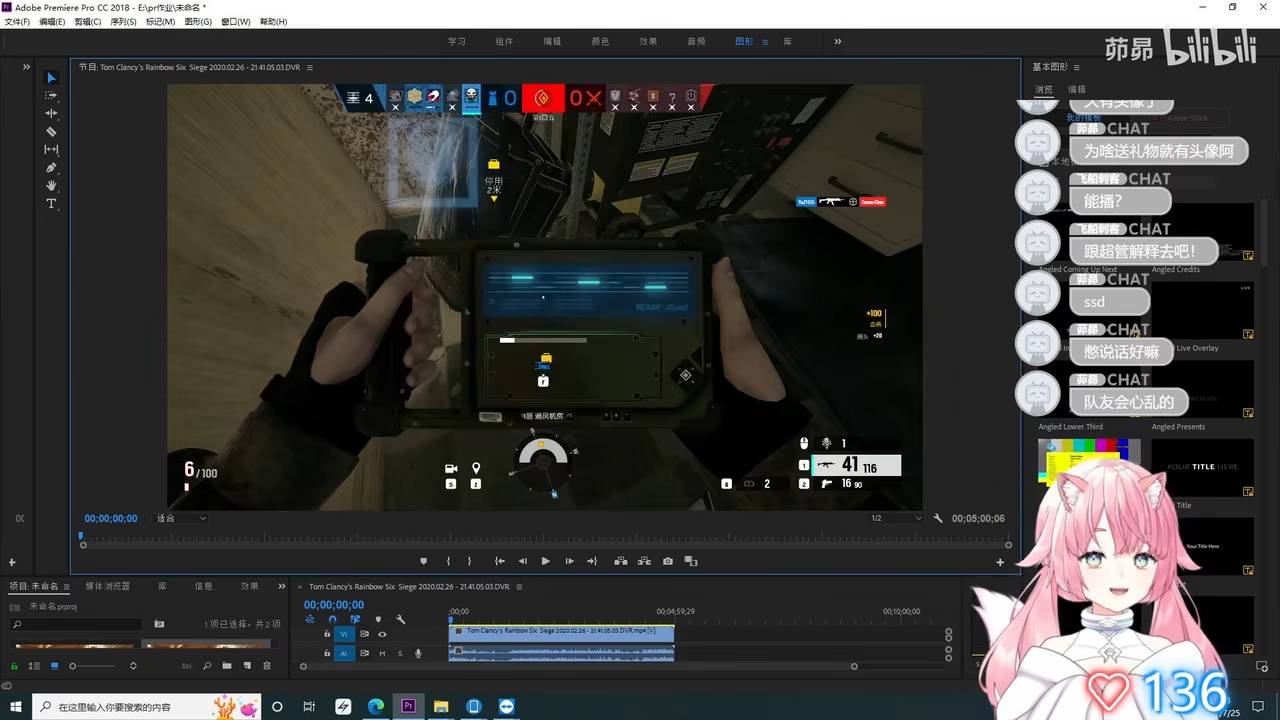
Task: Select Rainbow Six video clip on V1
Action: [x=561, y=632]
